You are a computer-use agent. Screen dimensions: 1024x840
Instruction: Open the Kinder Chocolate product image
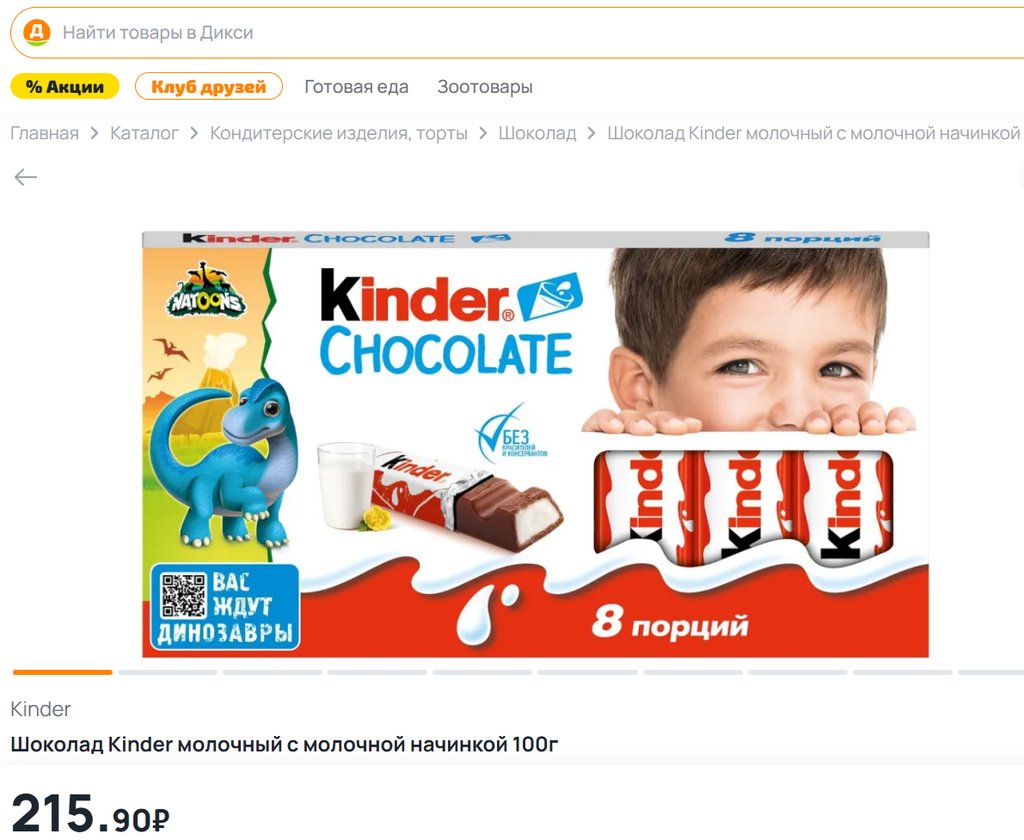pos(536,444)
